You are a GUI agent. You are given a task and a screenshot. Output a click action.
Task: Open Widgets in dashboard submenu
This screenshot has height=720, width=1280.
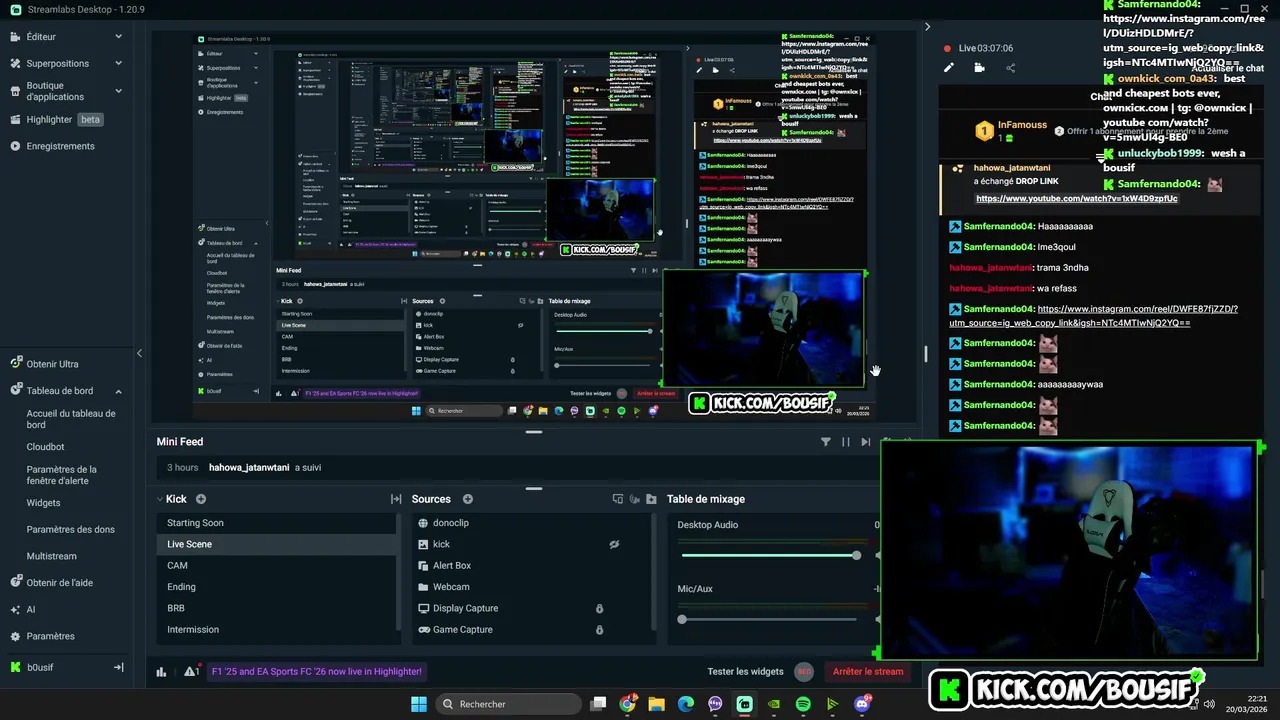[43, 503]
